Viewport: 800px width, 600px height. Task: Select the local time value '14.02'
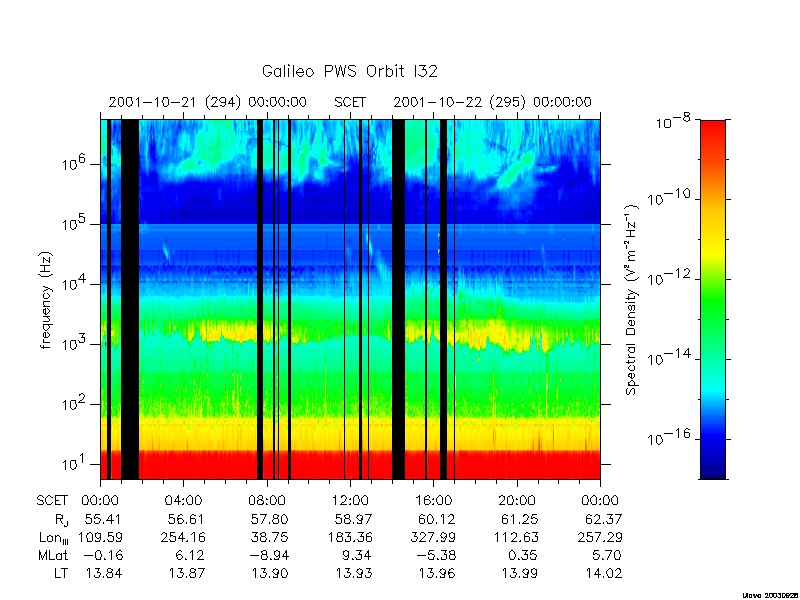pyautogui.click(x=604, y=573)
